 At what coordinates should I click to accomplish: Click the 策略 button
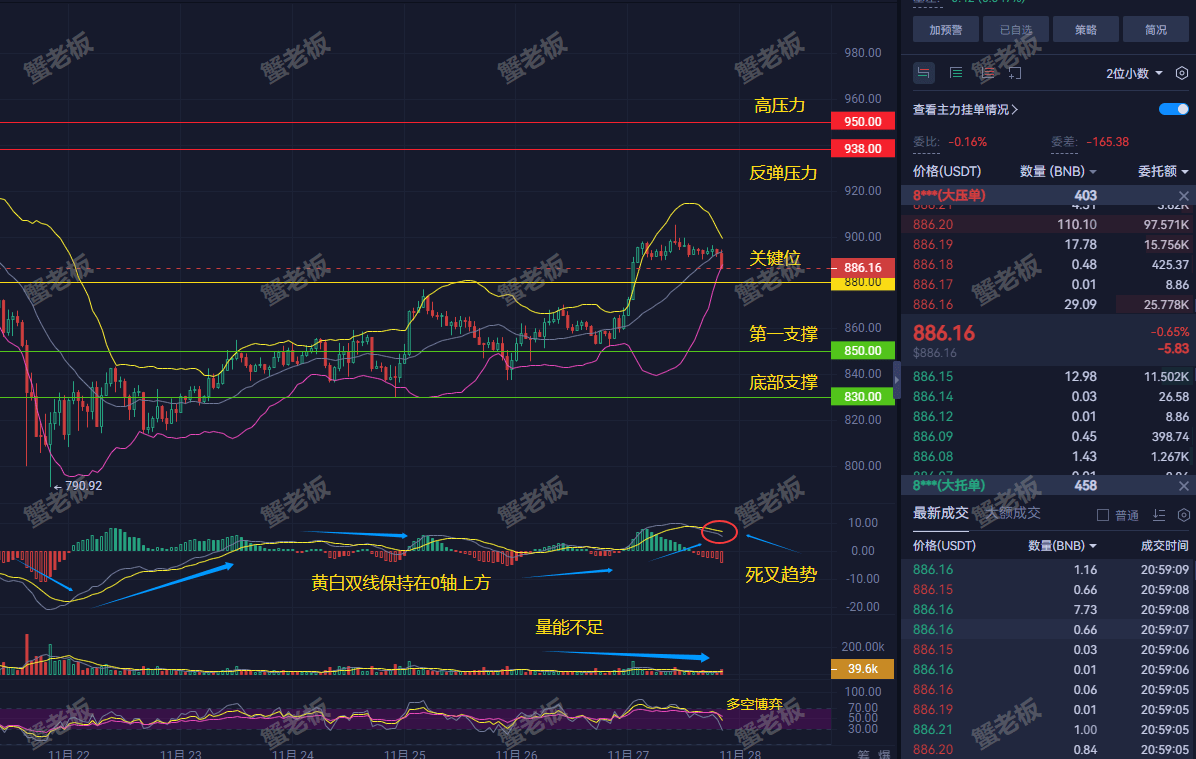[1085, 30]
